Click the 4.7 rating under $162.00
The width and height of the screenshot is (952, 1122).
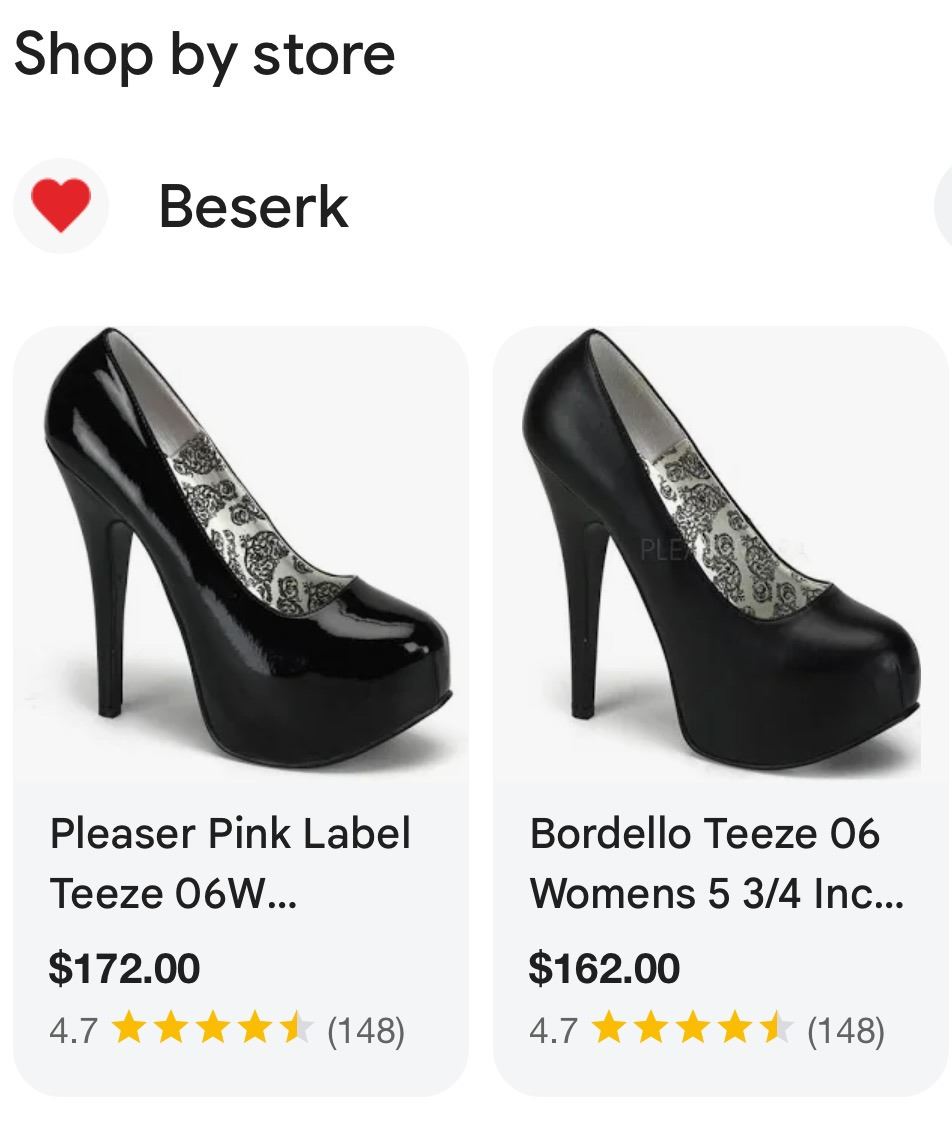553,1030
